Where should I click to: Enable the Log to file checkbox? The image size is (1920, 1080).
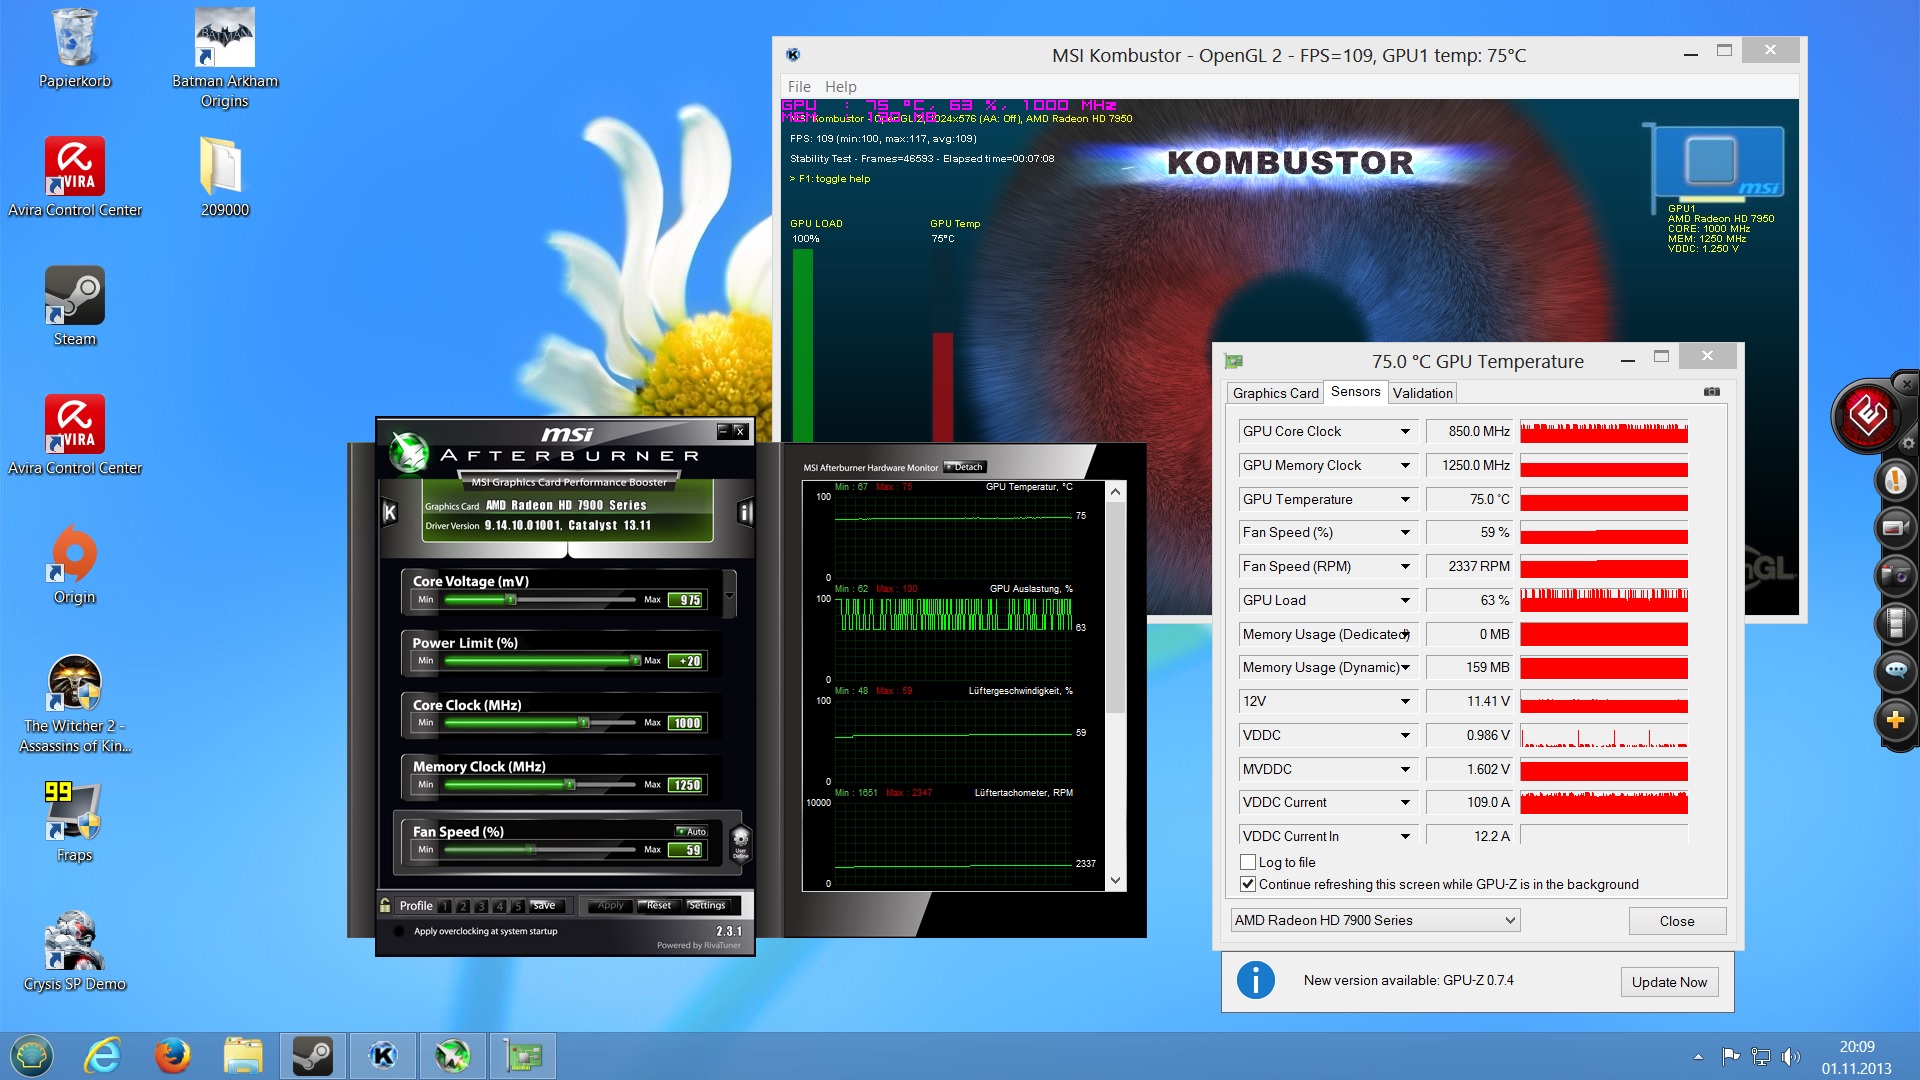pyautogui.click(x=1248, y=862)
